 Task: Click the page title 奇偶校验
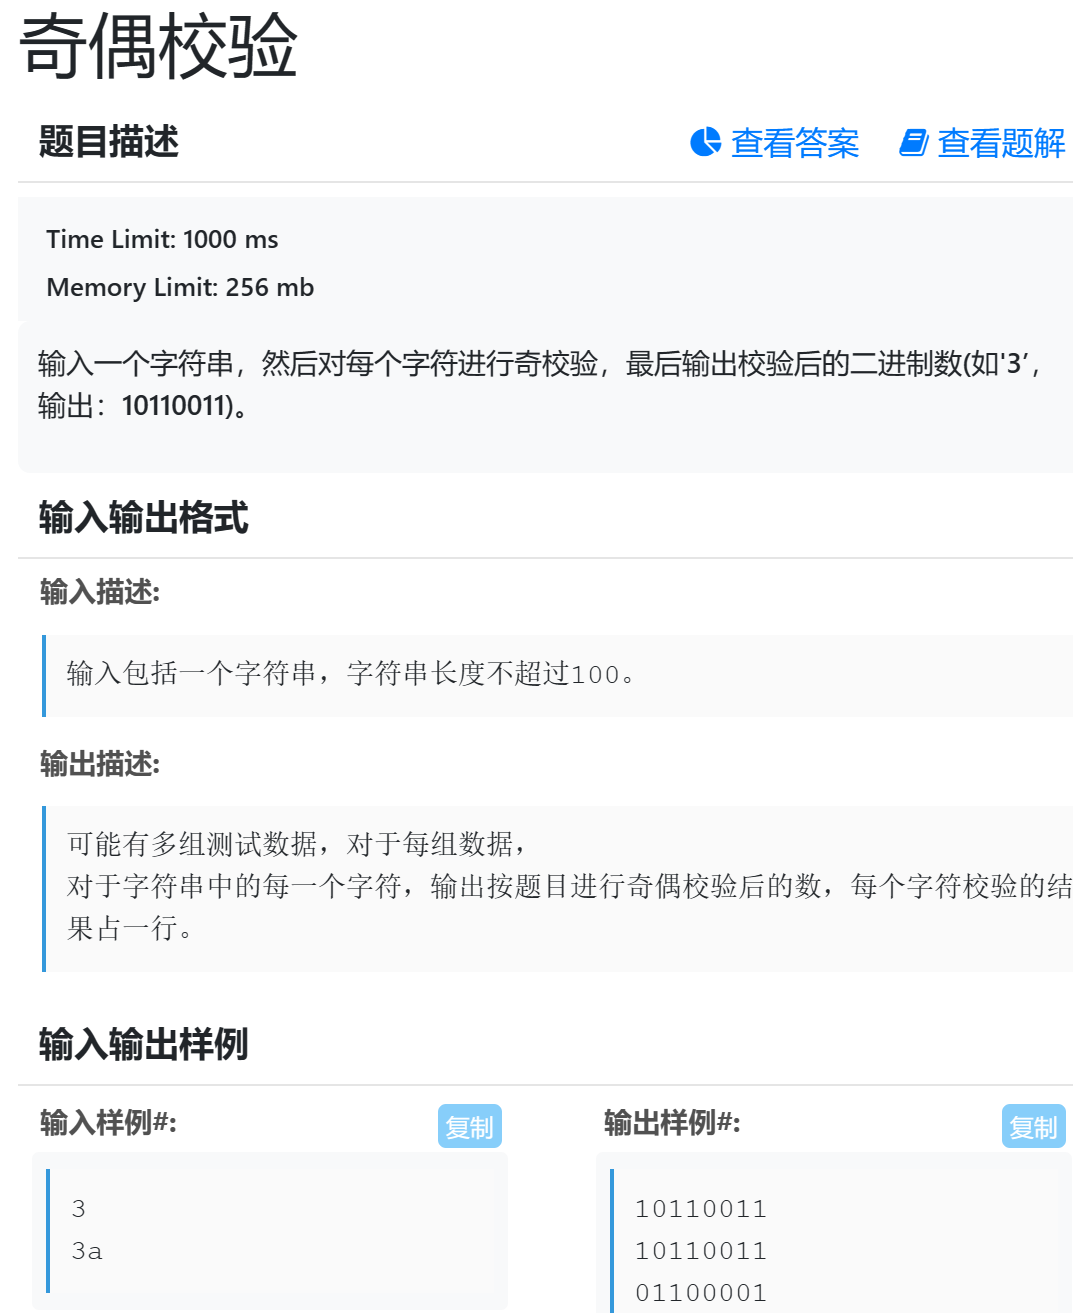tap(158, 46)
